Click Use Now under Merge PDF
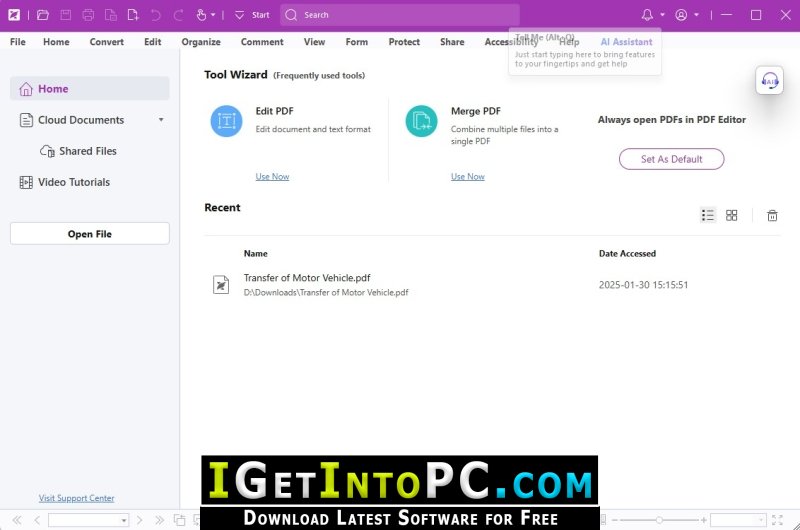Viewport: 800px width, 530px height. coord(468,176)
